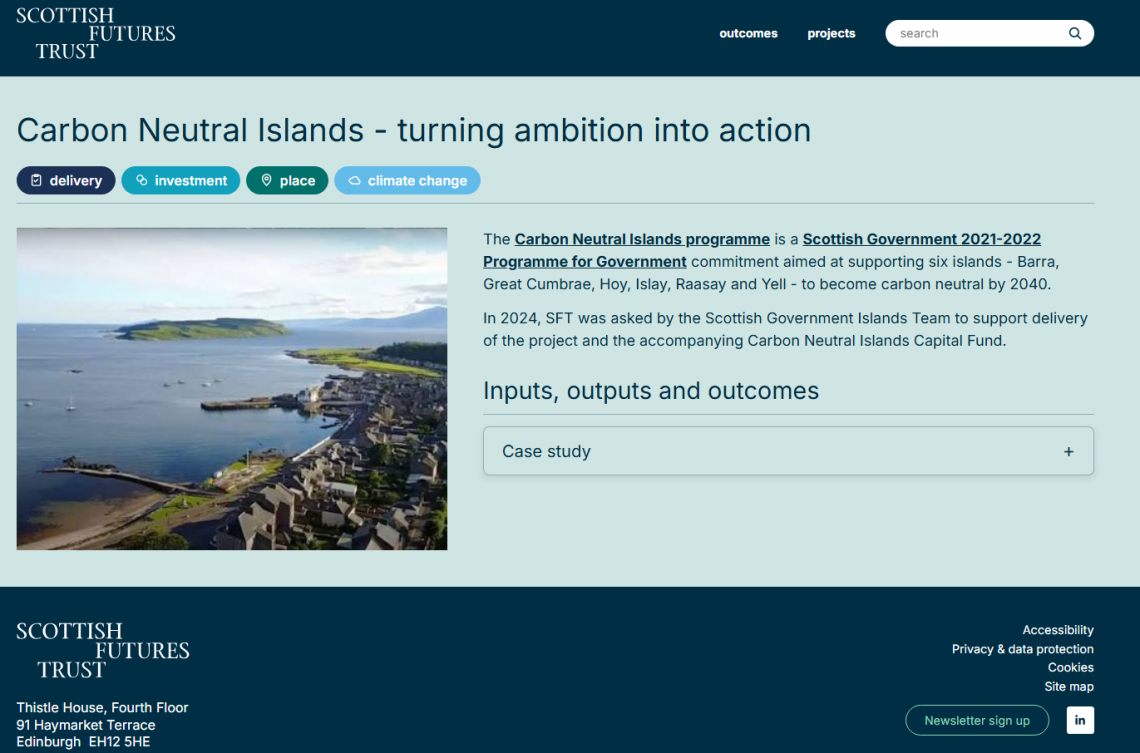Select the investment tag

[x=181, y=180]
